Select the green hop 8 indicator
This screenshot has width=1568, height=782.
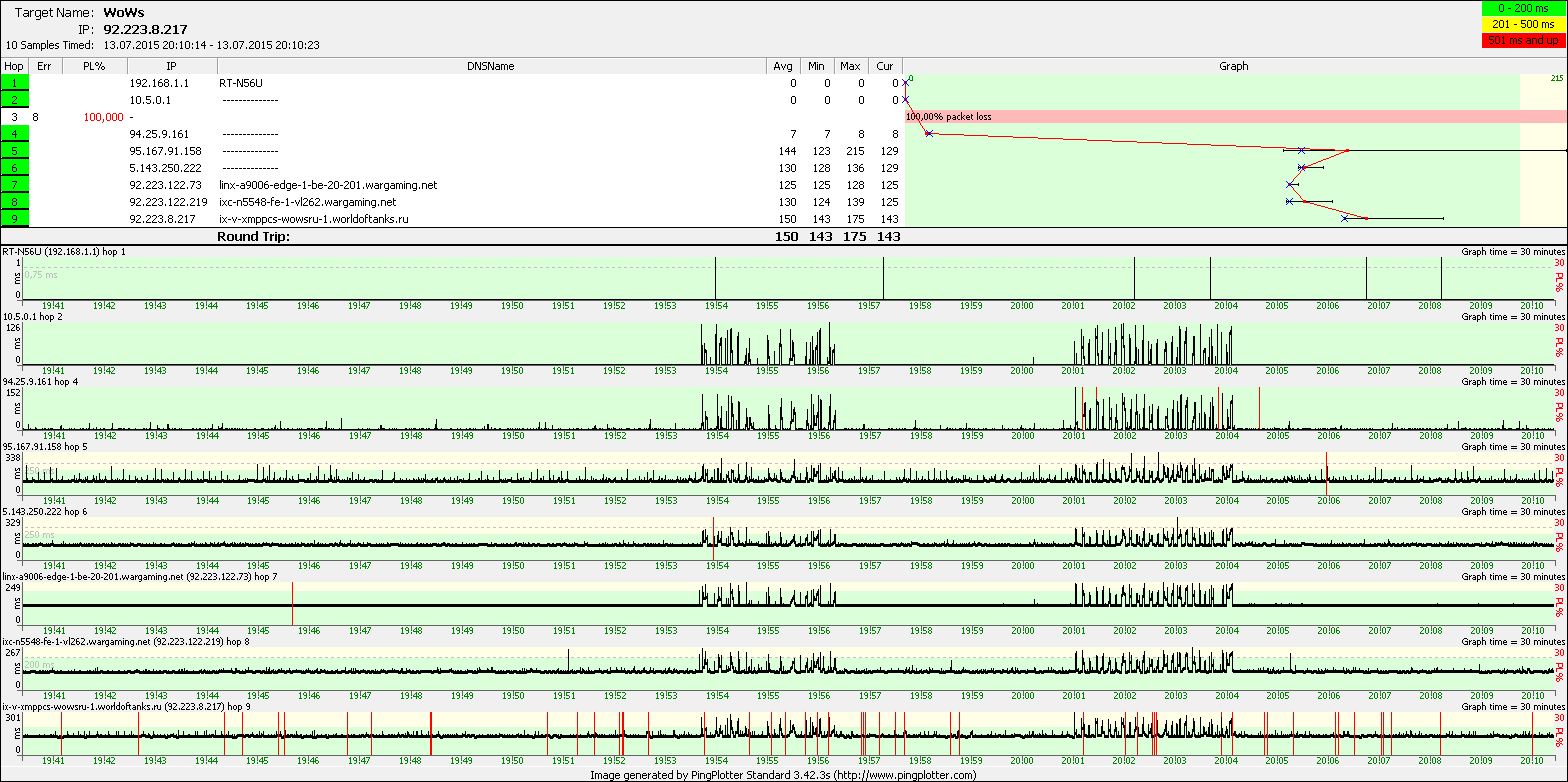pyautogui.click(x=15, y=202)
